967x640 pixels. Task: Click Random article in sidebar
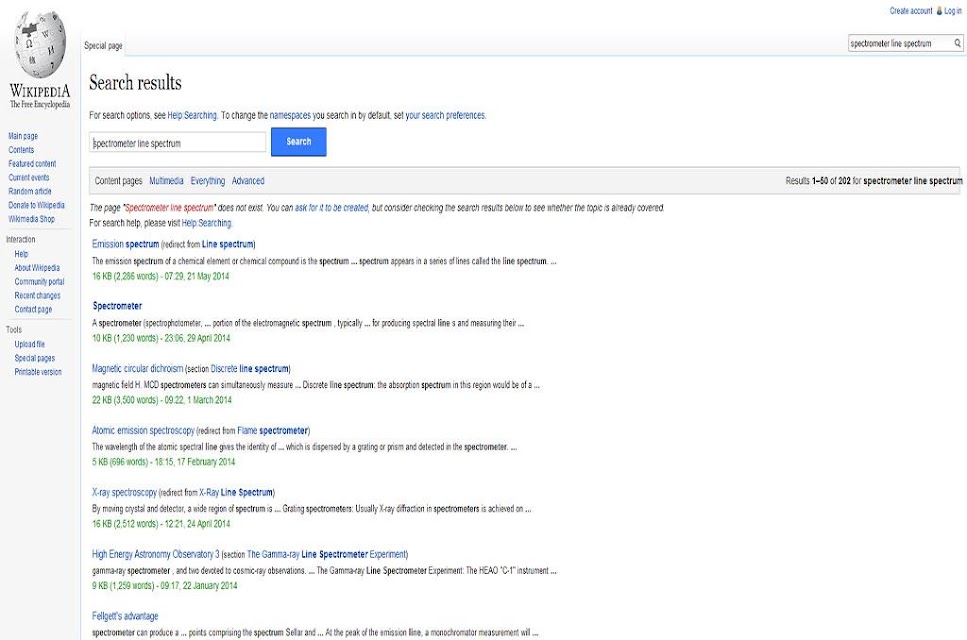(30, 191)
